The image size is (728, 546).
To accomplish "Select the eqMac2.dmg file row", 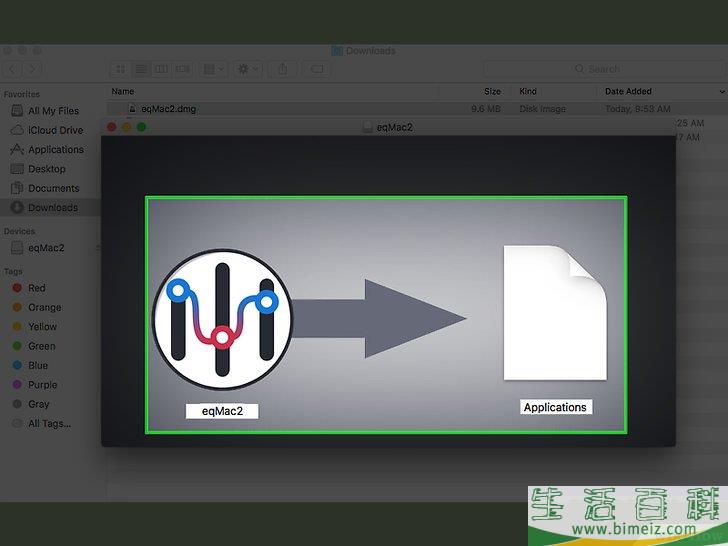I will [x=170, y=108].
